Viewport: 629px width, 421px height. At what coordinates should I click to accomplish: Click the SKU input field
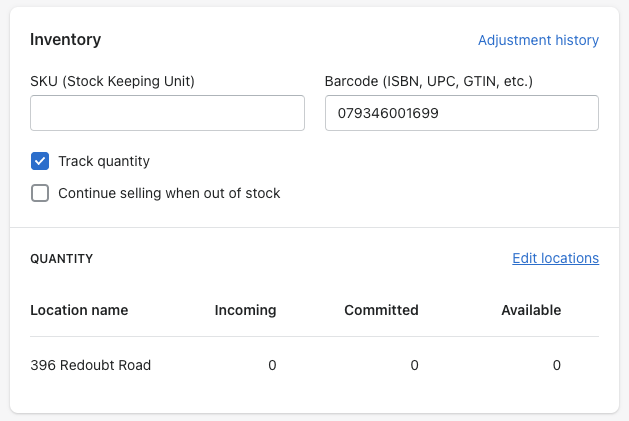pos(167,113)
